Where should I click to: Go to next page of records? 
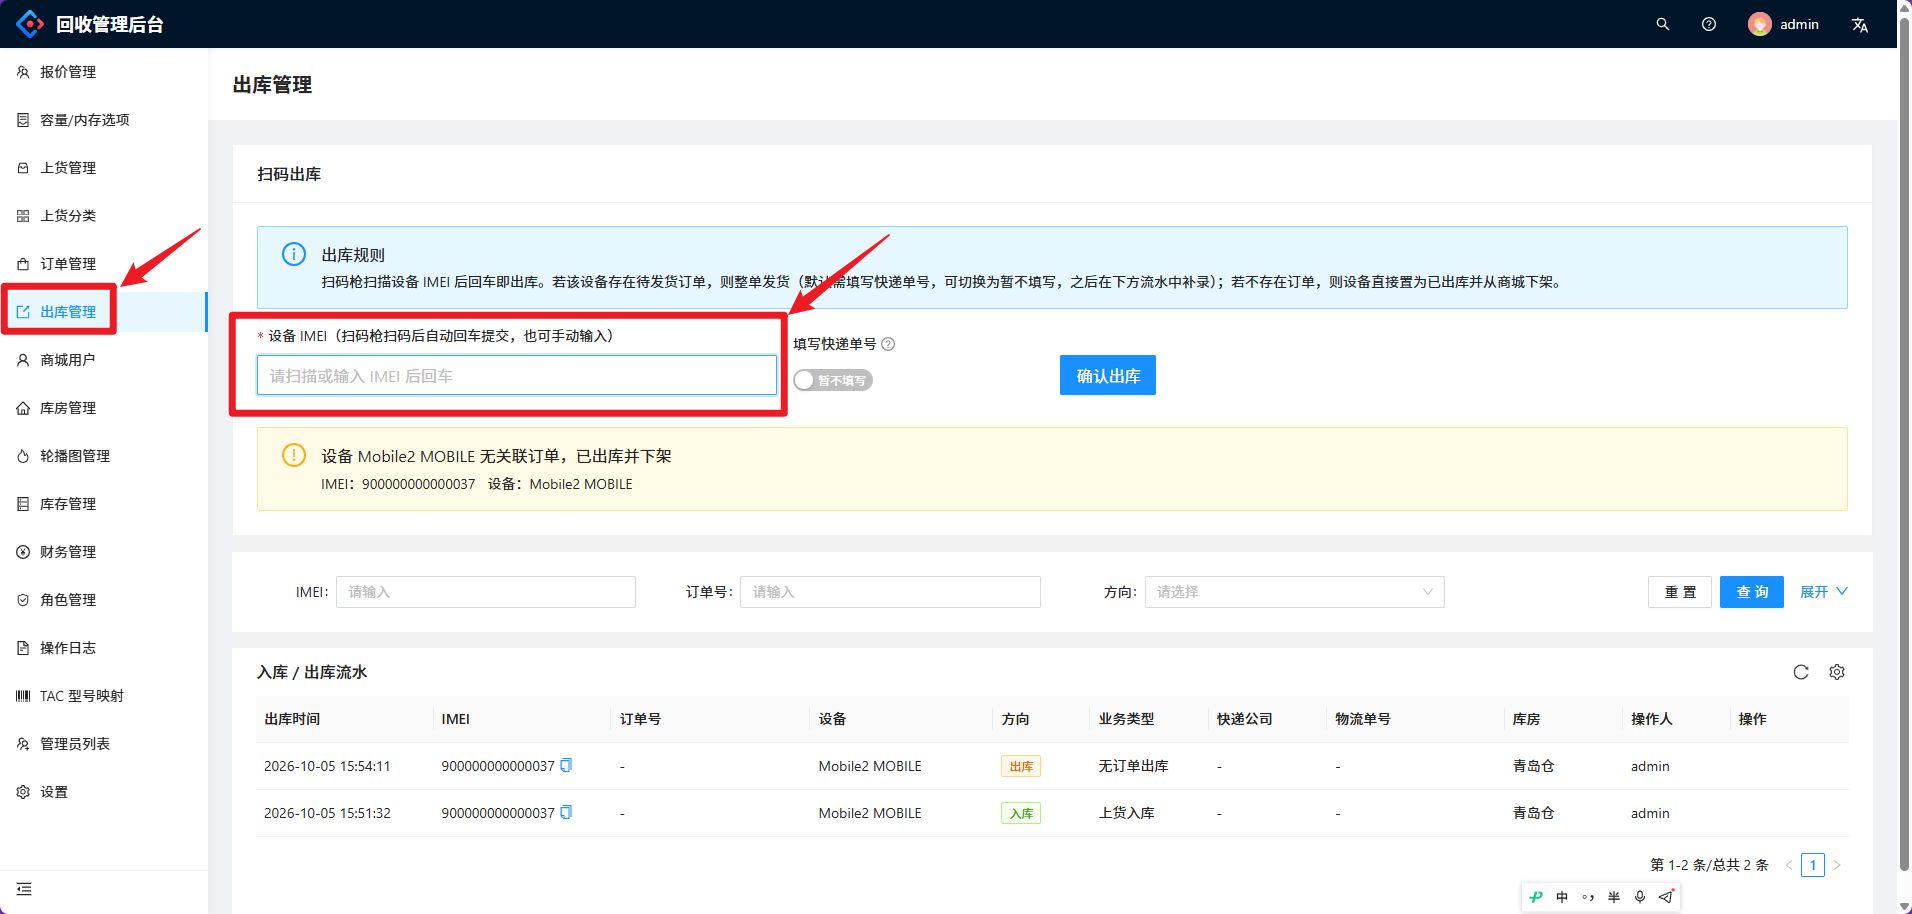point(1837,865)
